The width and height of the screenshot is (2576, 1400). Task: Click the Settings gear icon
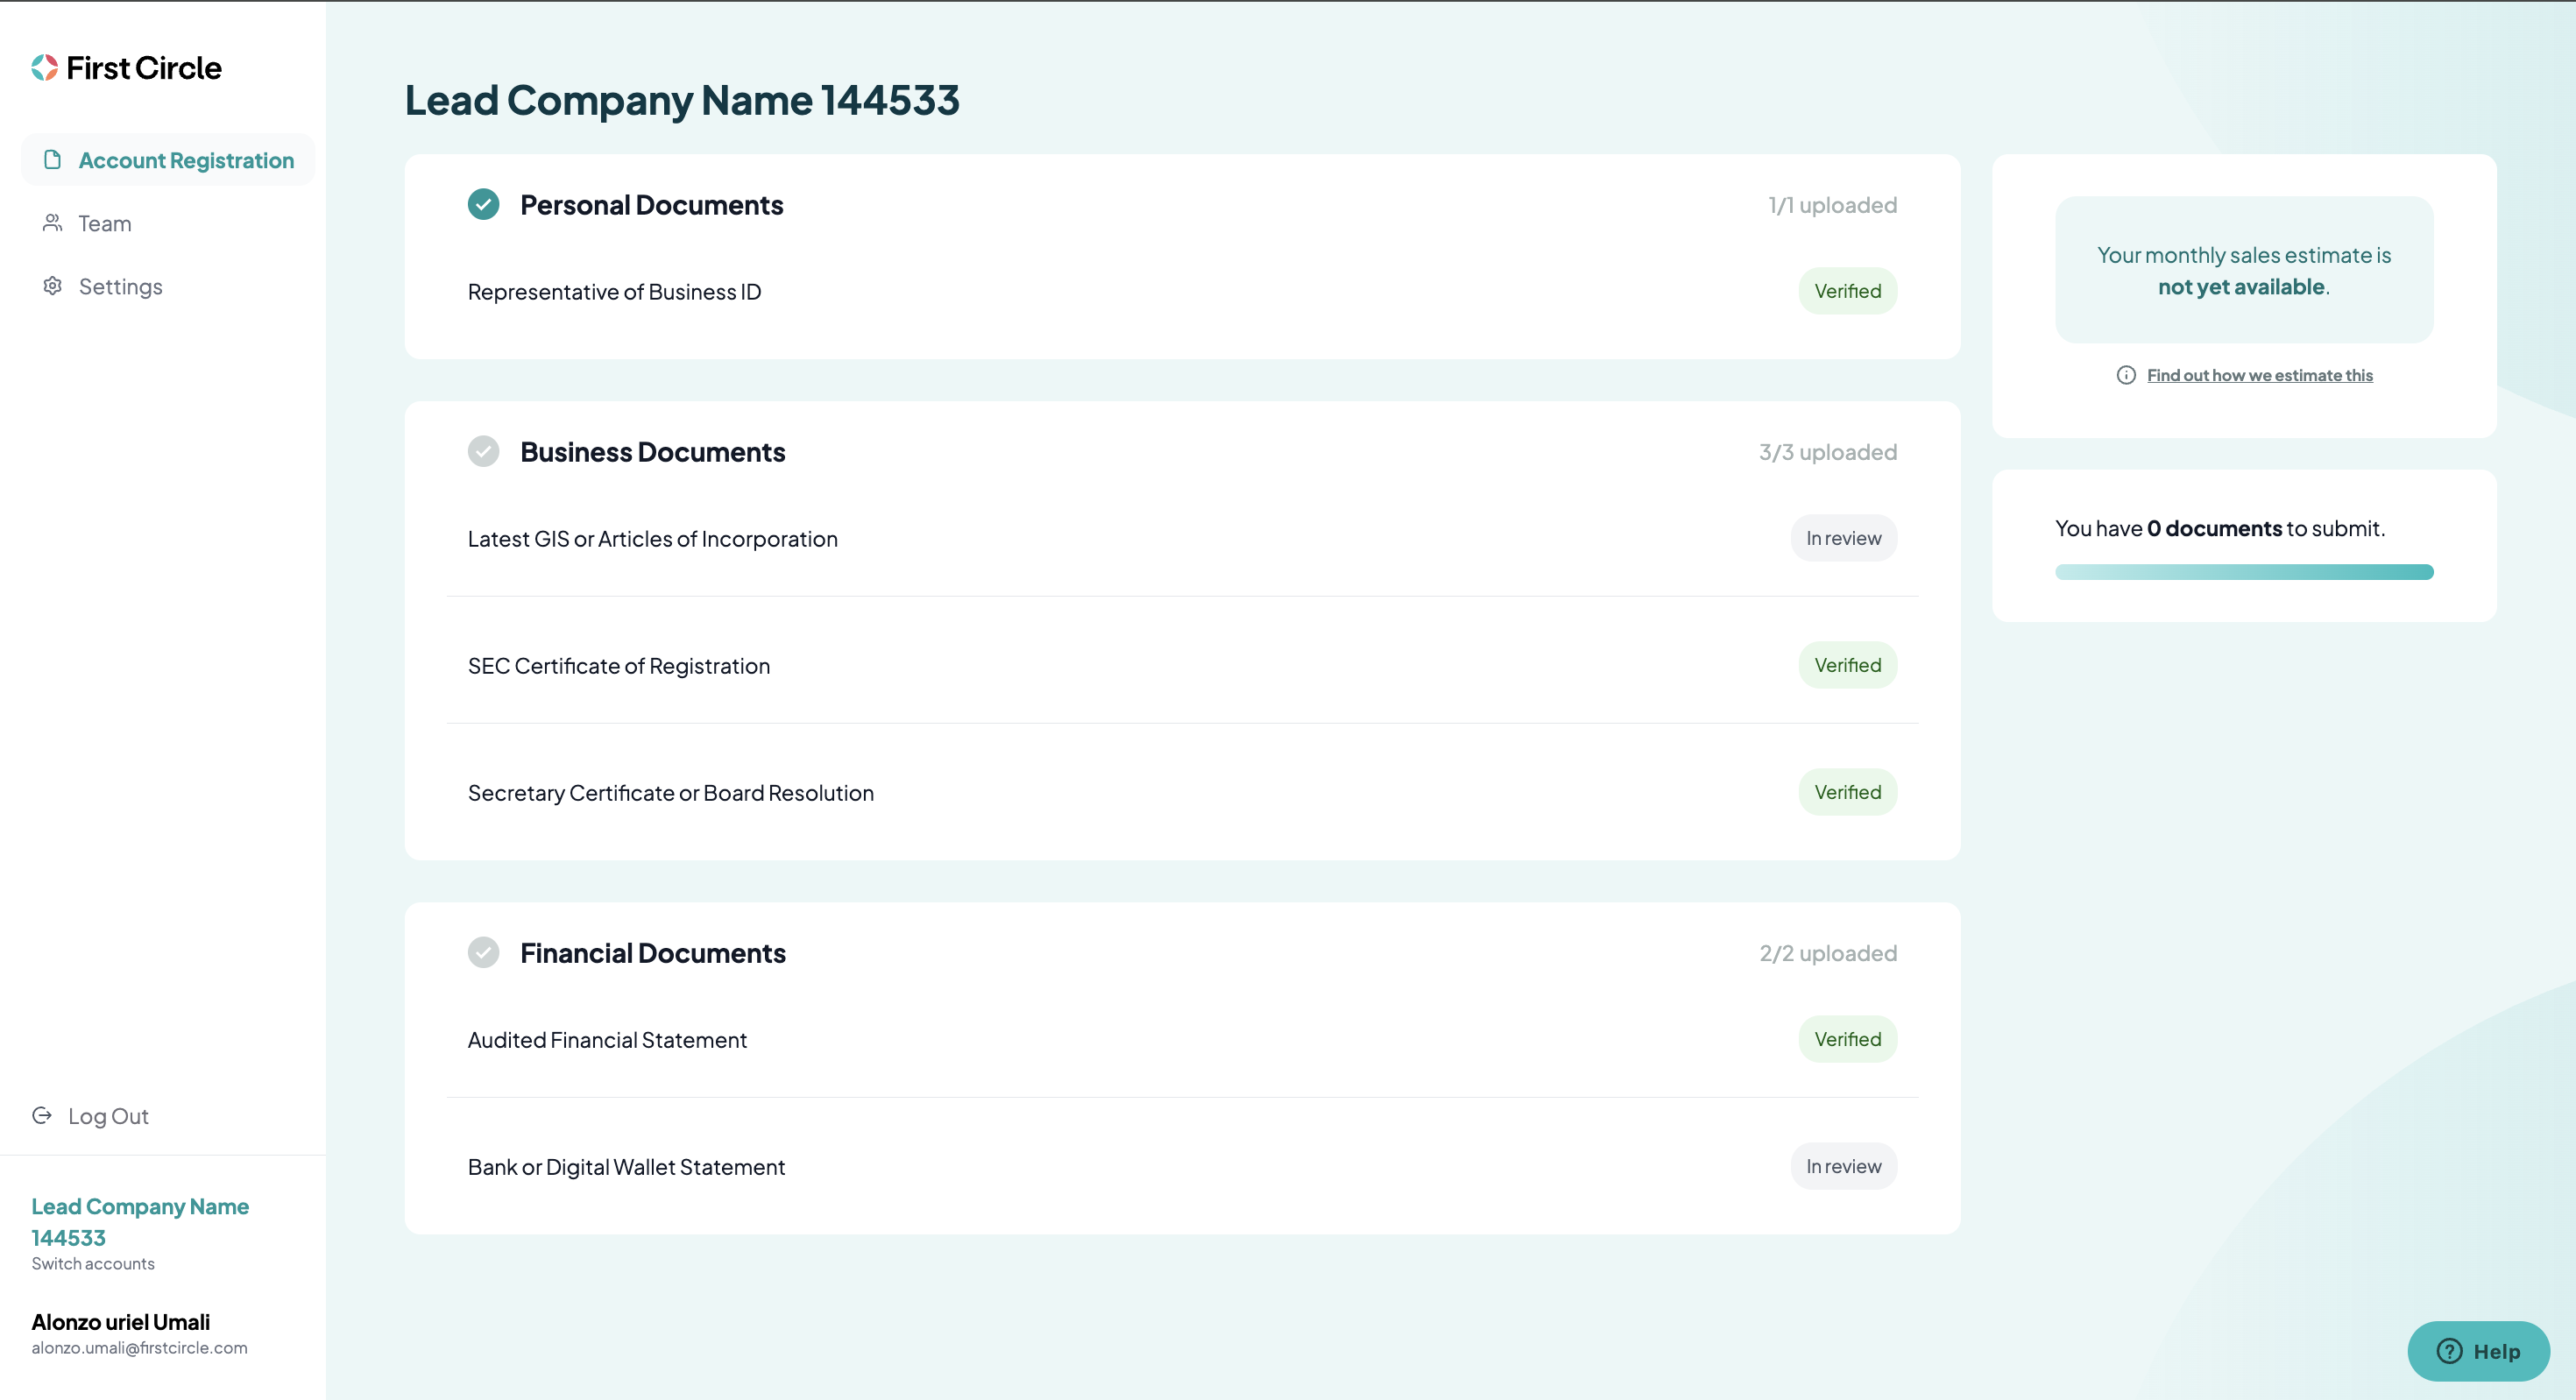(x=53, y=285)
